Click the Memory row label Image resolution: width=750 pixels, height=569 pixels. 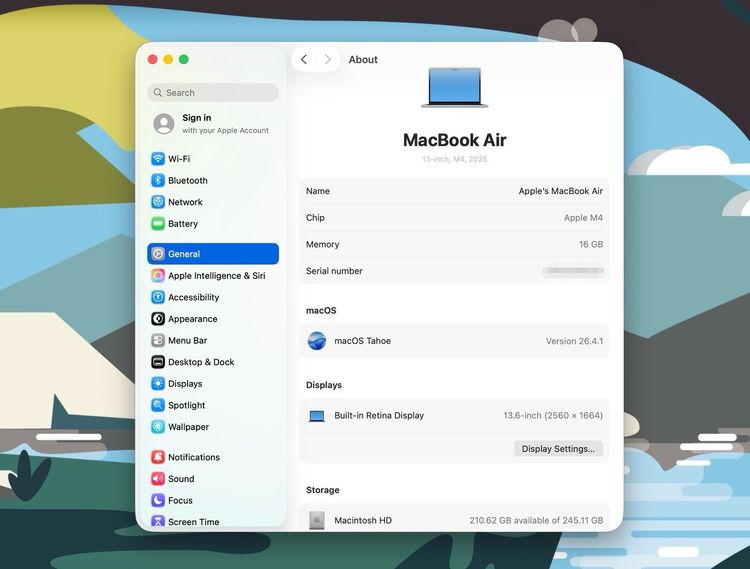(x=322, y=244)
